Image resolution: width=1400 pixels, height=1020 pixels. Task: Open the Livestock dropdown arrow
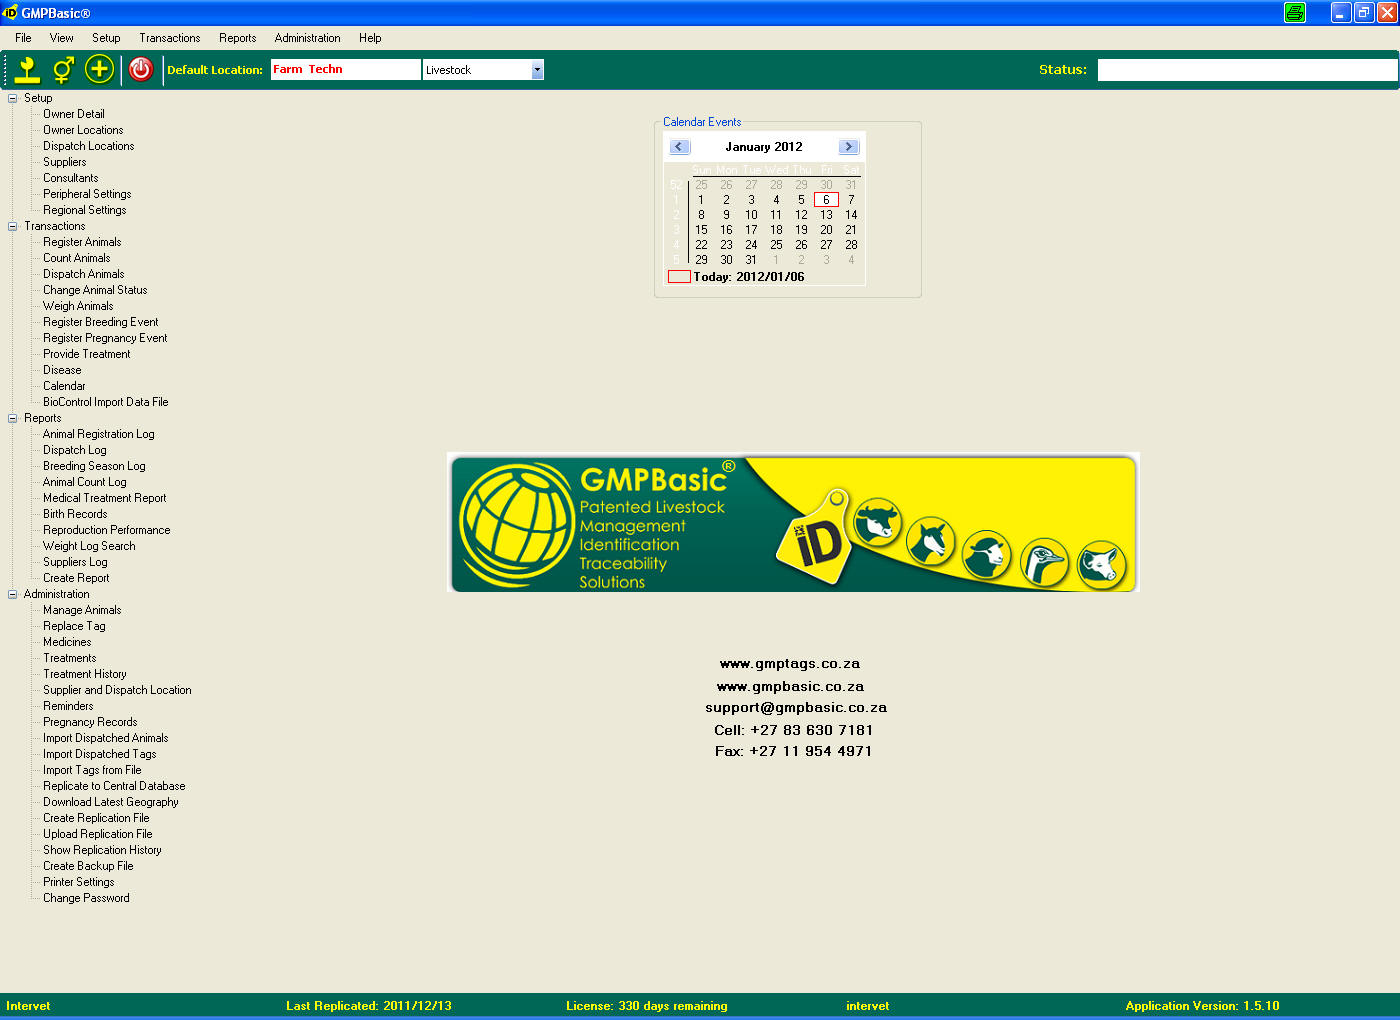(537, 70)
